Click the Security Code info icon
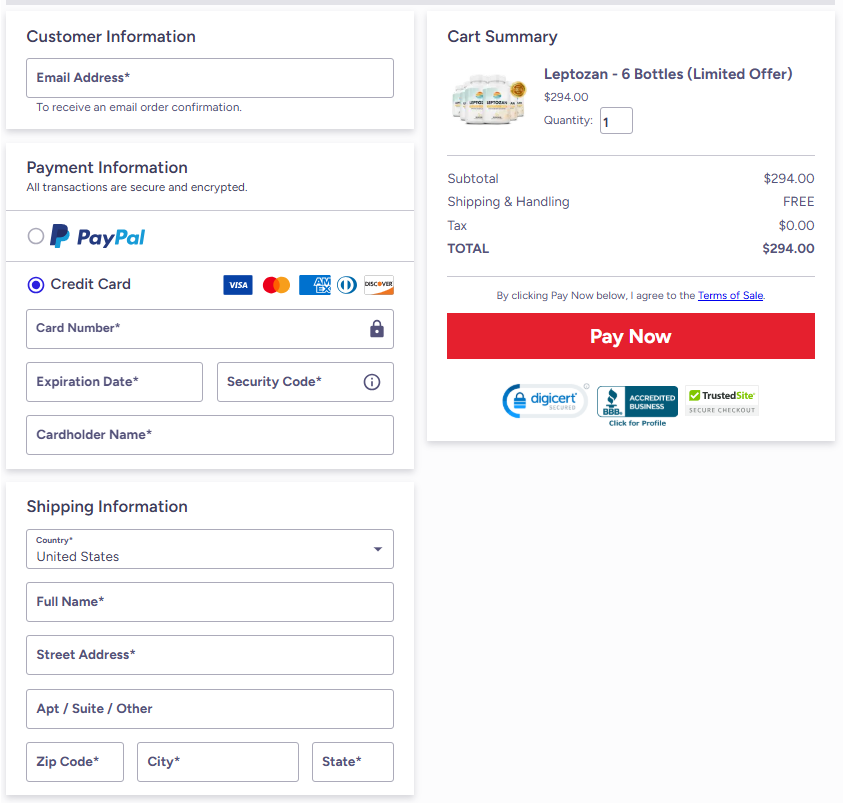Screen dimensions: 843x803 372,382
